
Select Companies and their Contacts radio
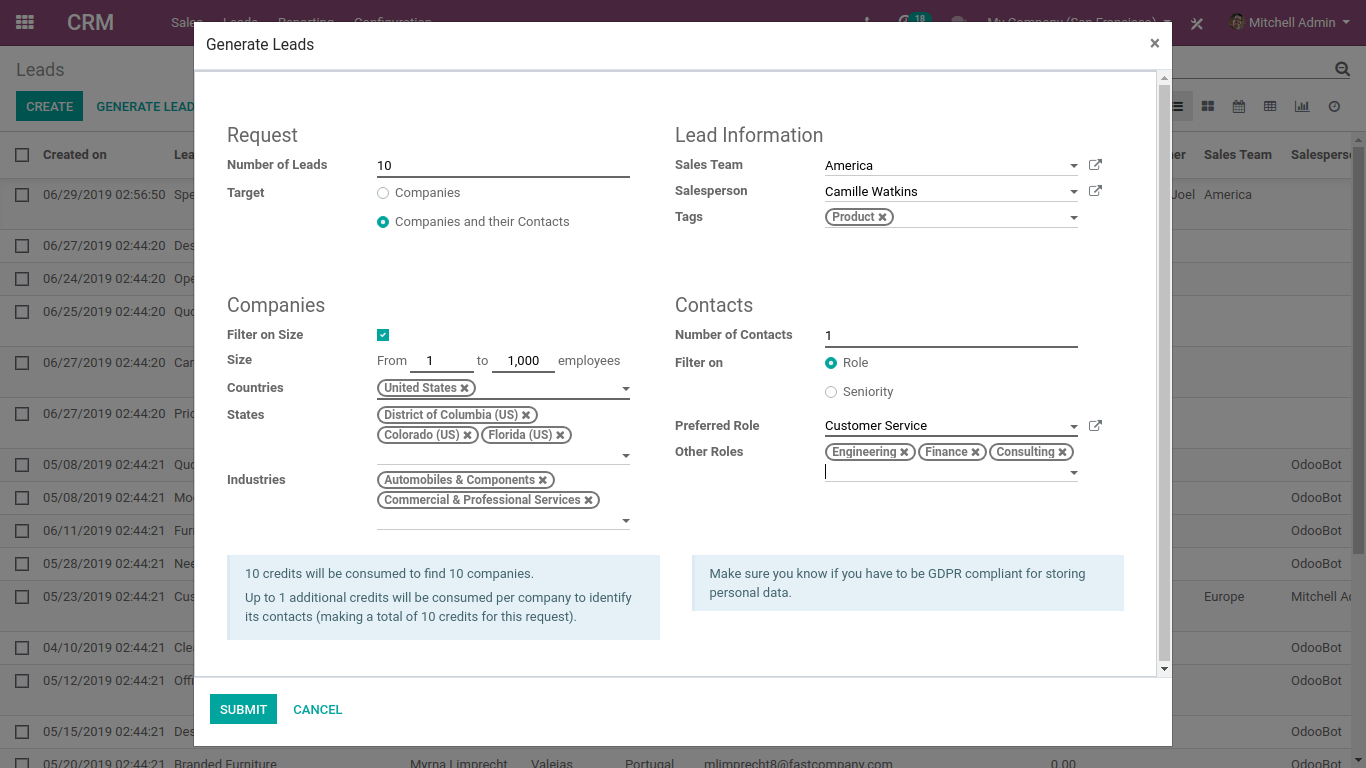pyautogui.click(x=383, y=222)
